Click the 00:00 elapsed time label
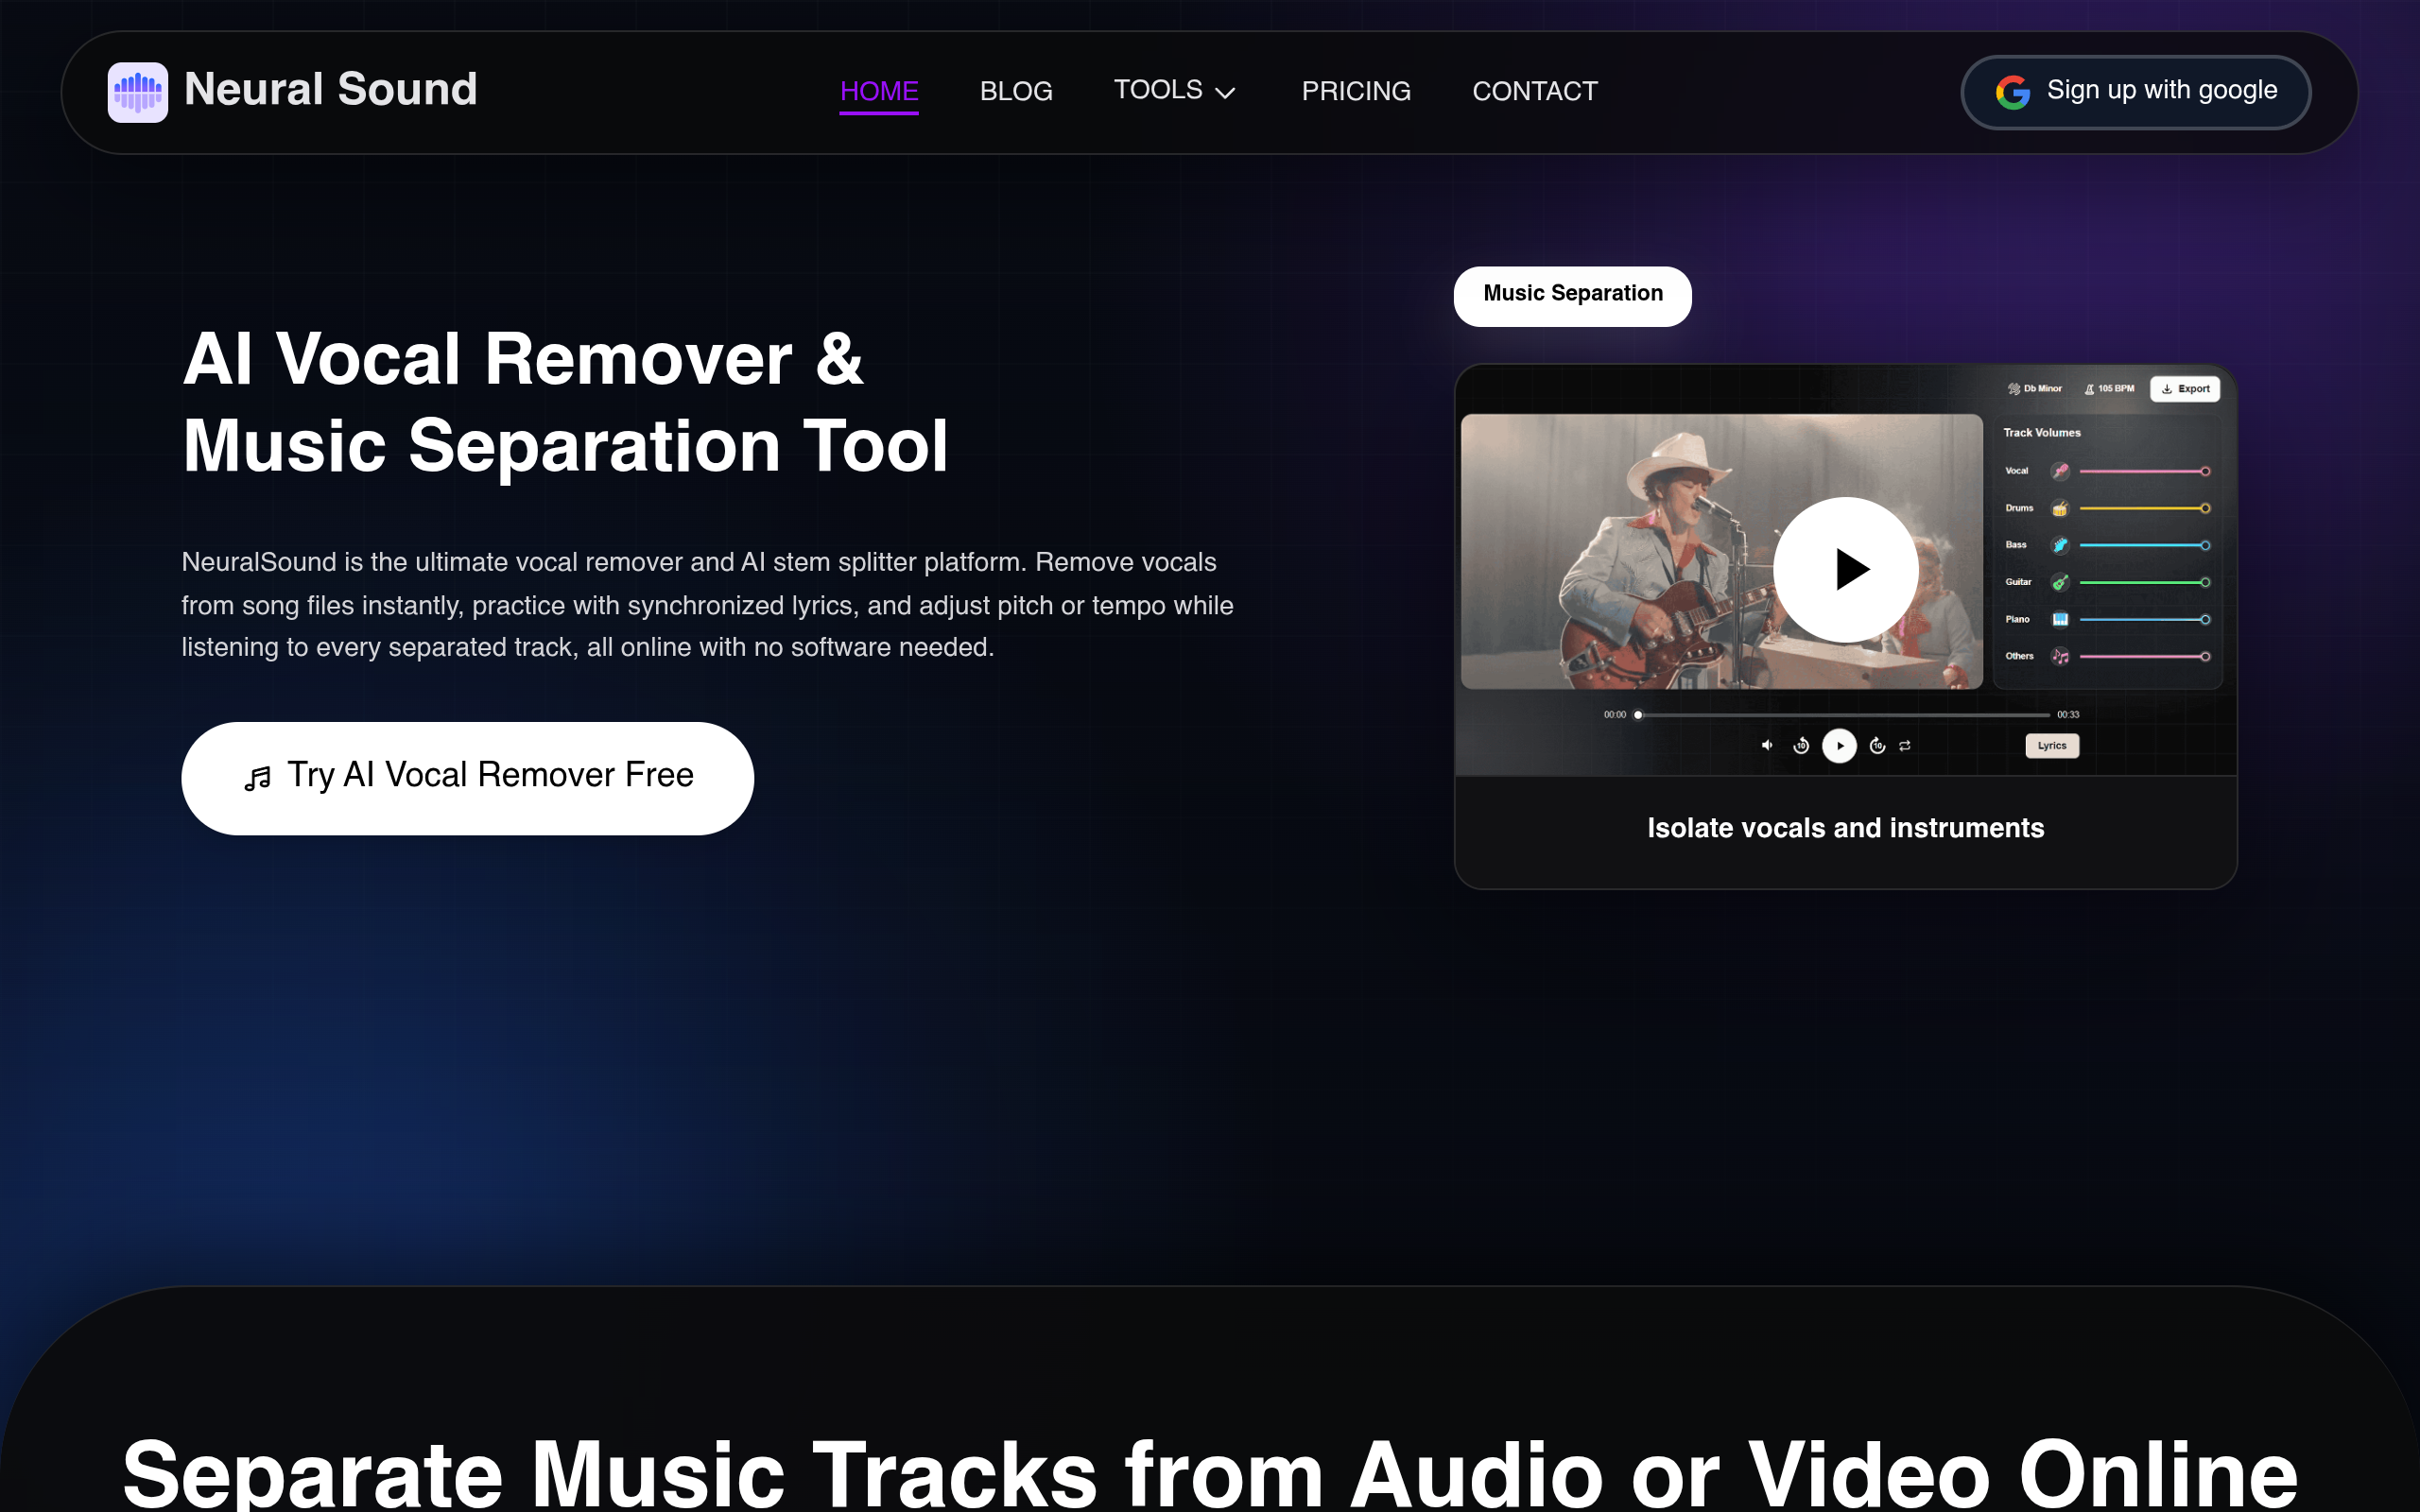Screen dimensions: 2420x1512 click(x=1614, y=715)
